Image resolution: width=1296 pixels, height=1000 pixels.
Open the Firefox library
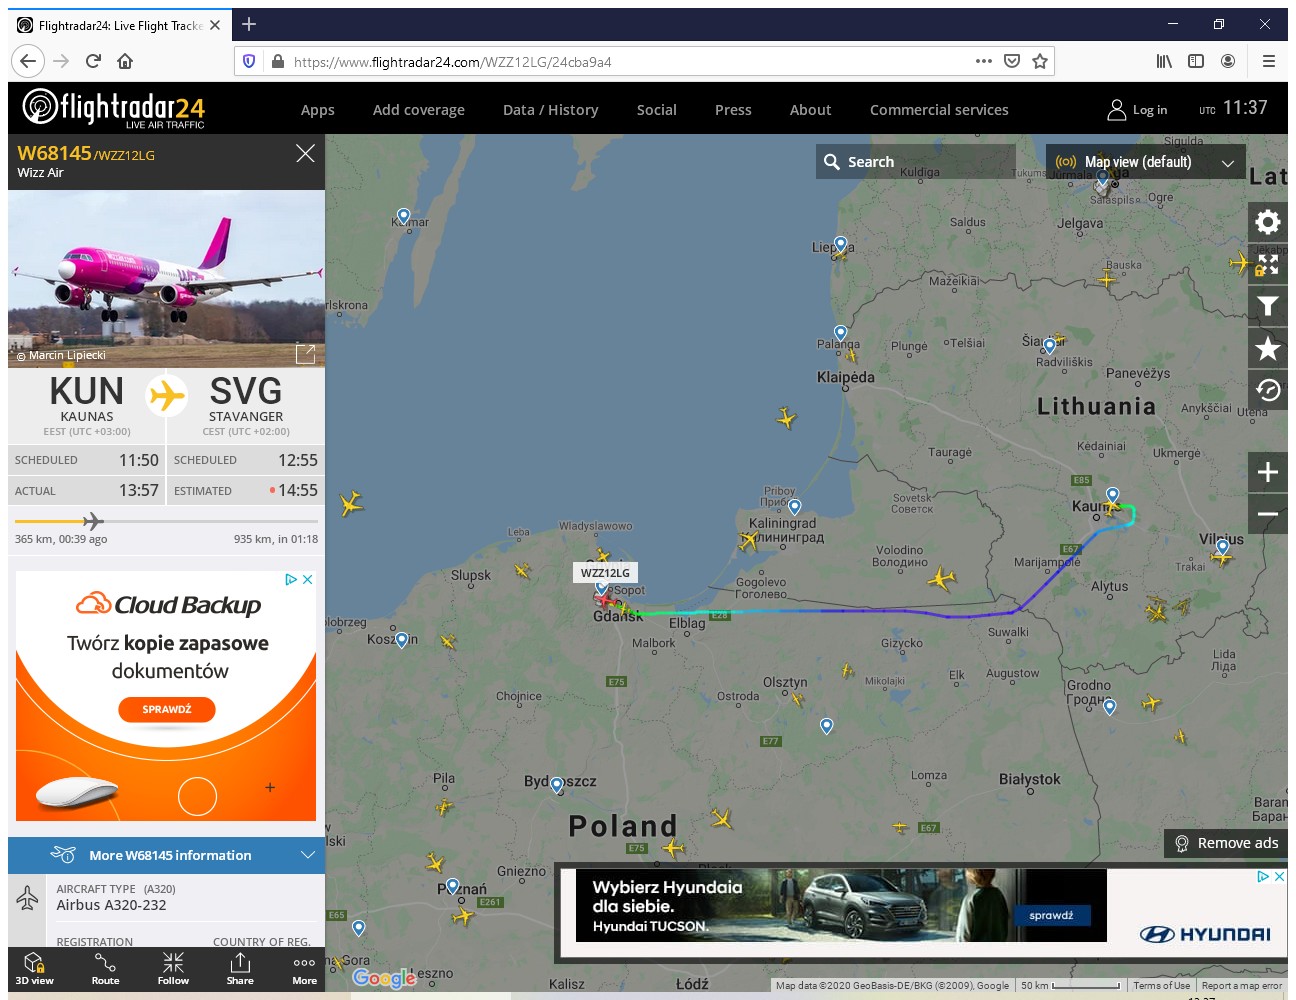click(1164, 61)
